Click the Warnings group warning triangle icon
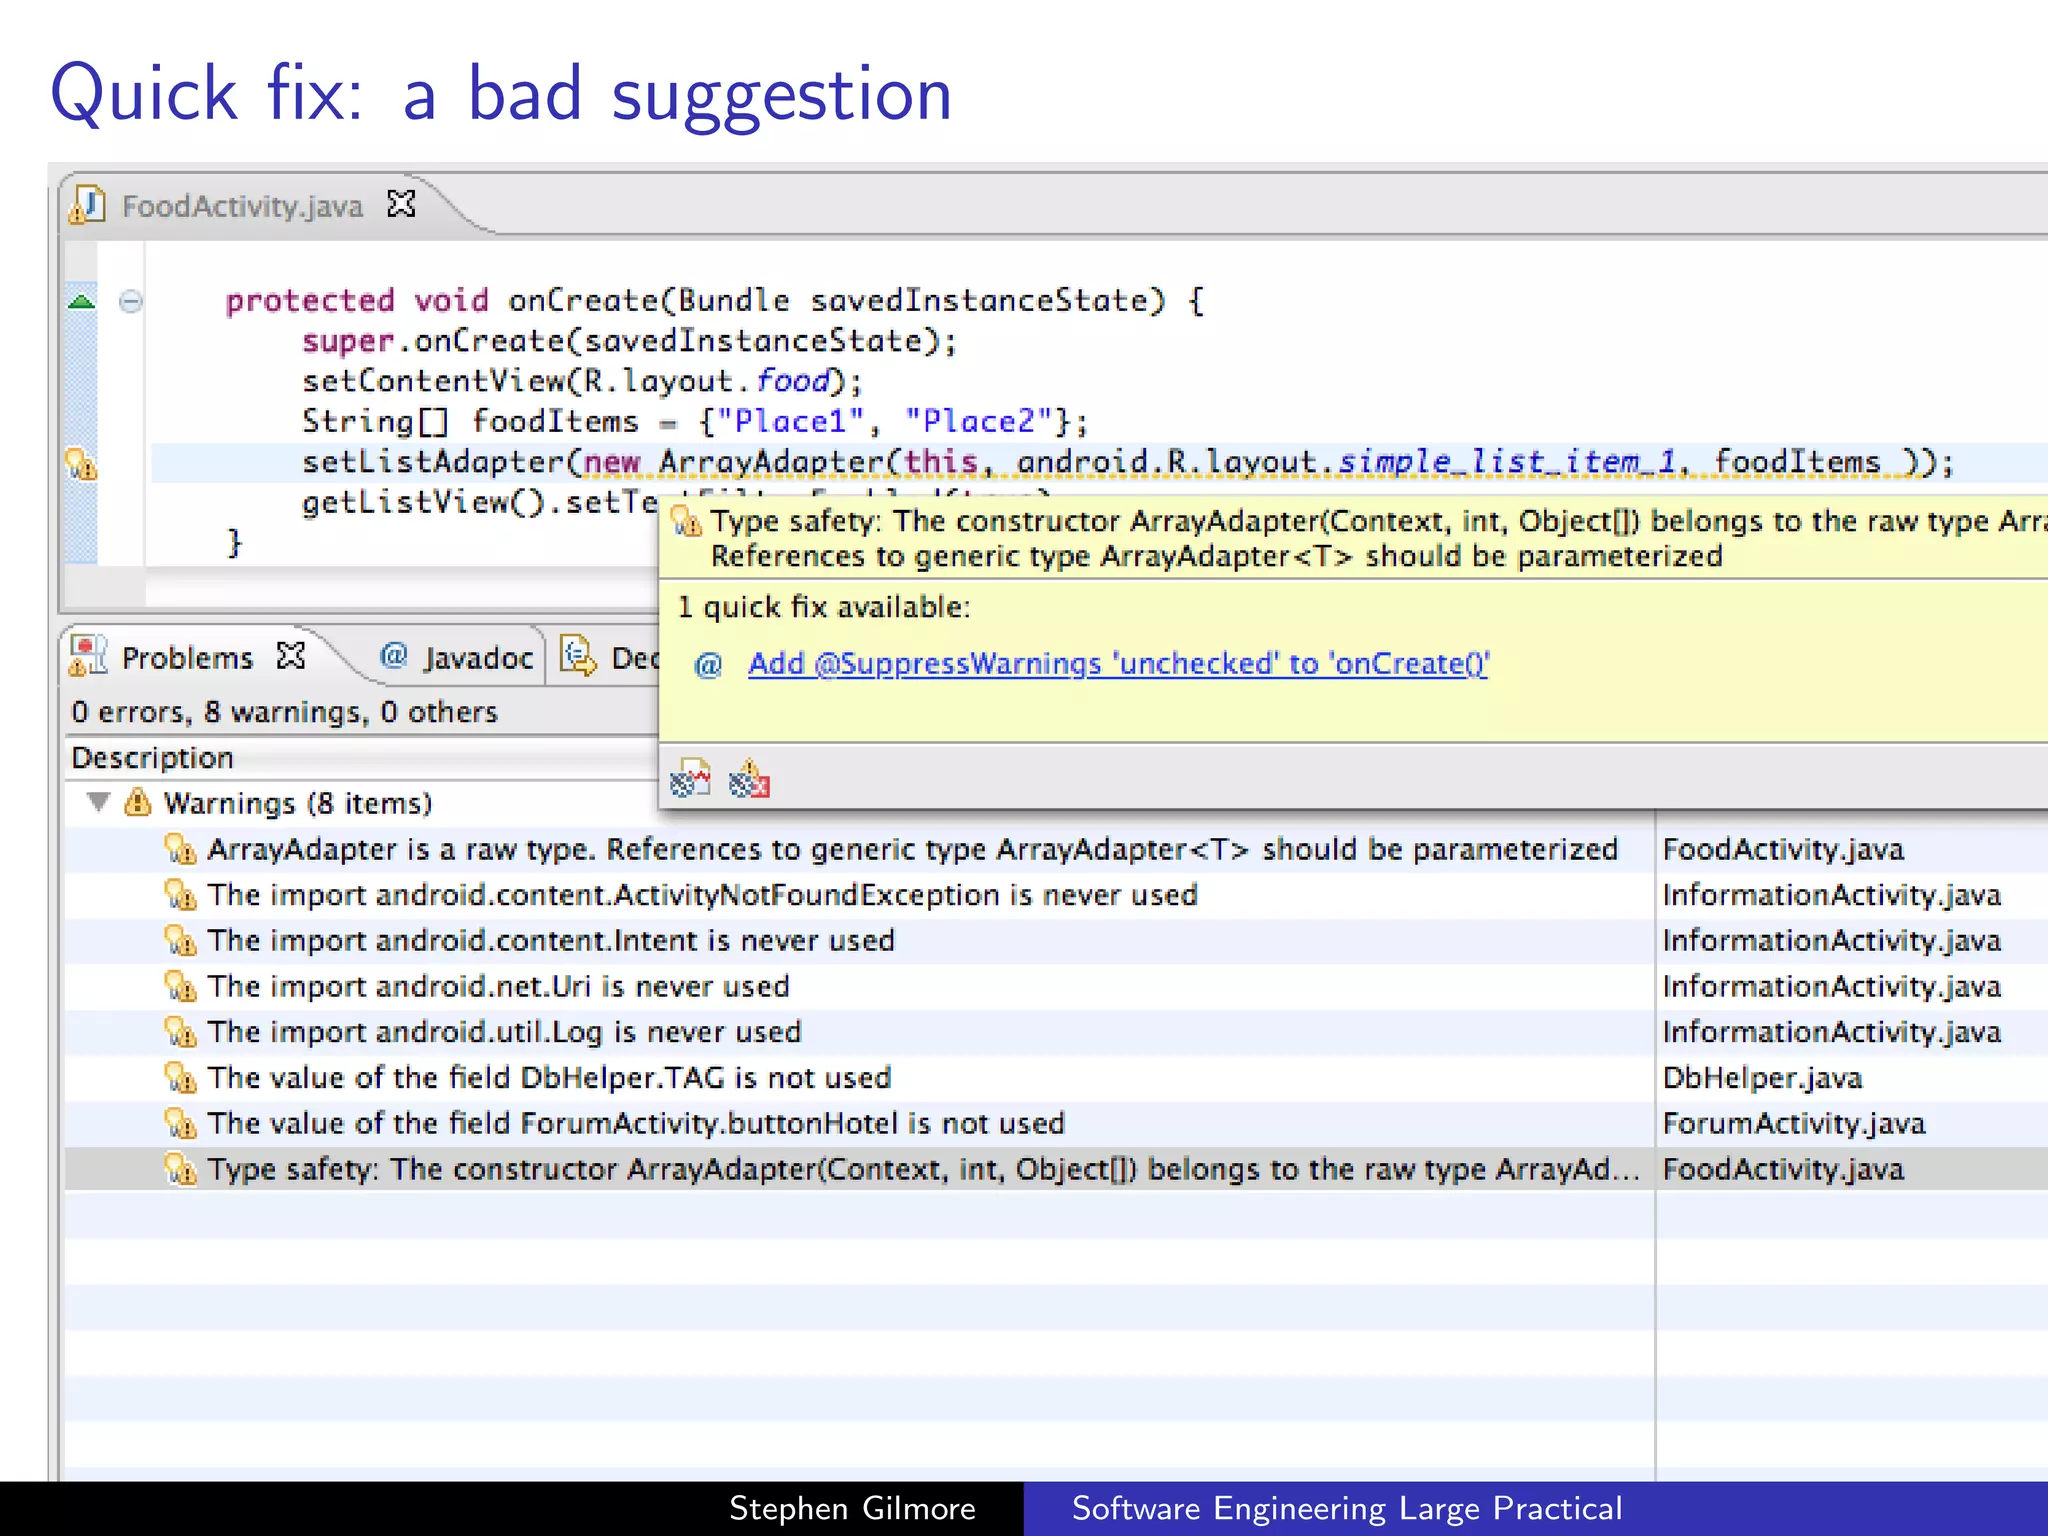Image resolution: width=2048 pixels, height=1536 pixels. point(138,802)
